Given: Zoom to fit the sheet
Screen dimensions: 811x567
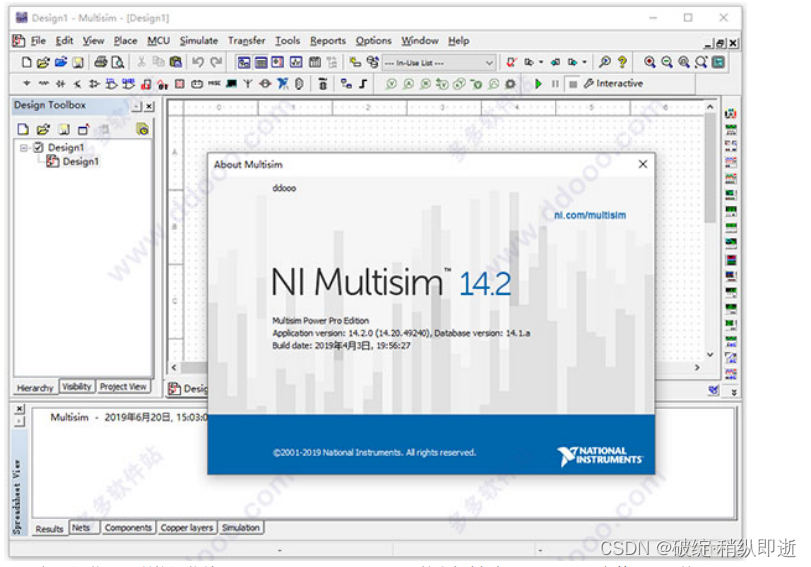Looking at the screenshot, I should coord(701,63).
